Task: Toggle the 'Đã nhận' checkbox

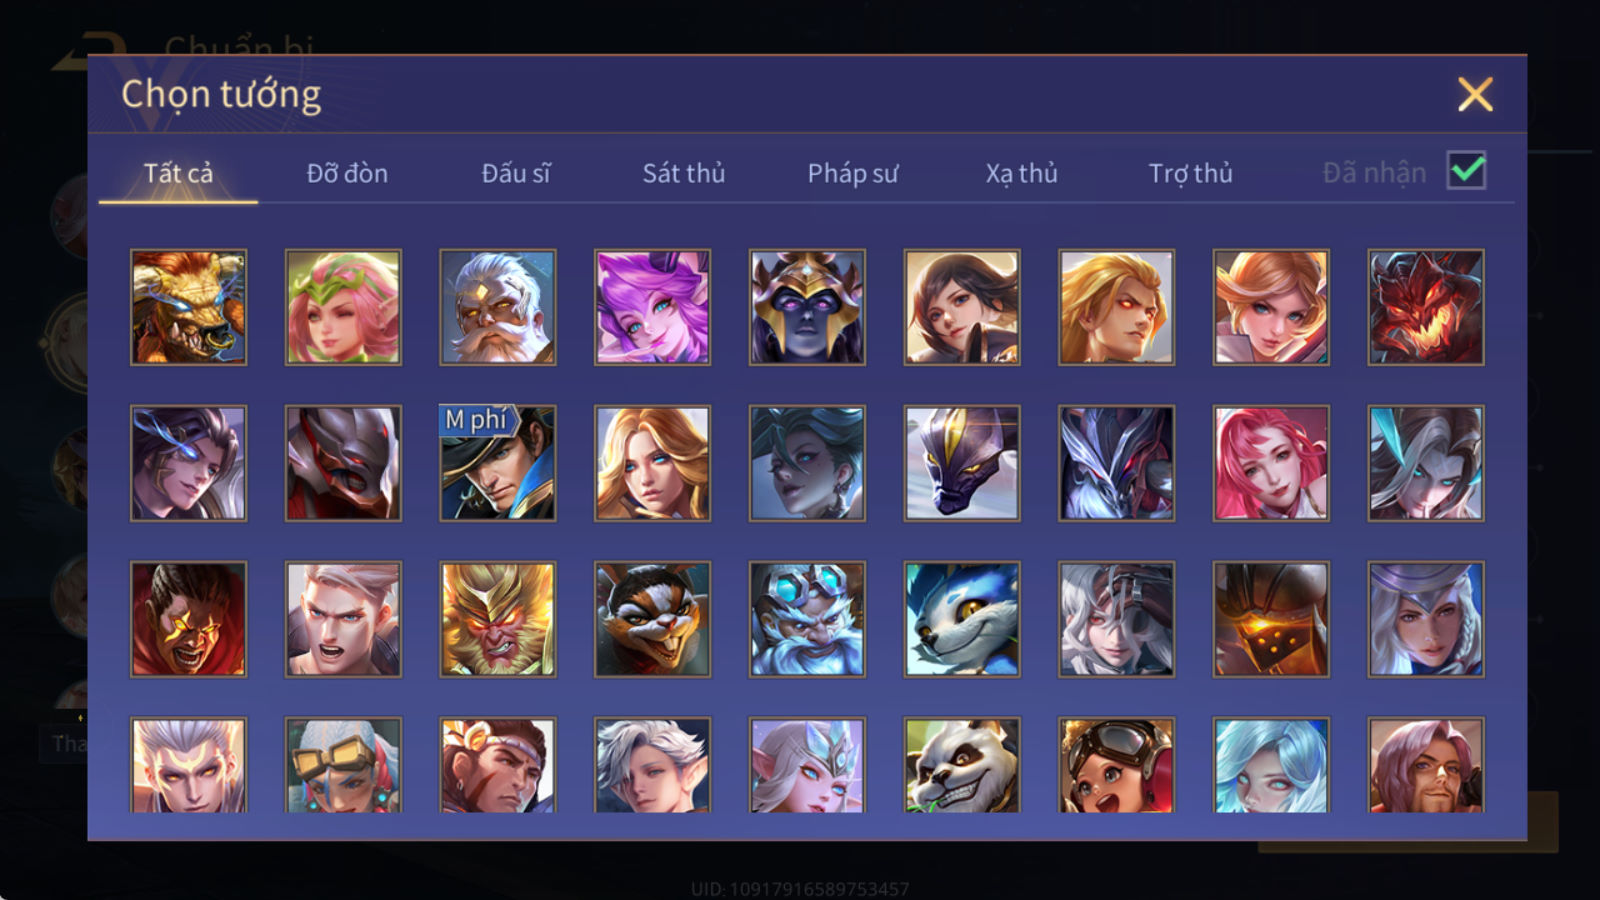Action: click(1466, 171)
